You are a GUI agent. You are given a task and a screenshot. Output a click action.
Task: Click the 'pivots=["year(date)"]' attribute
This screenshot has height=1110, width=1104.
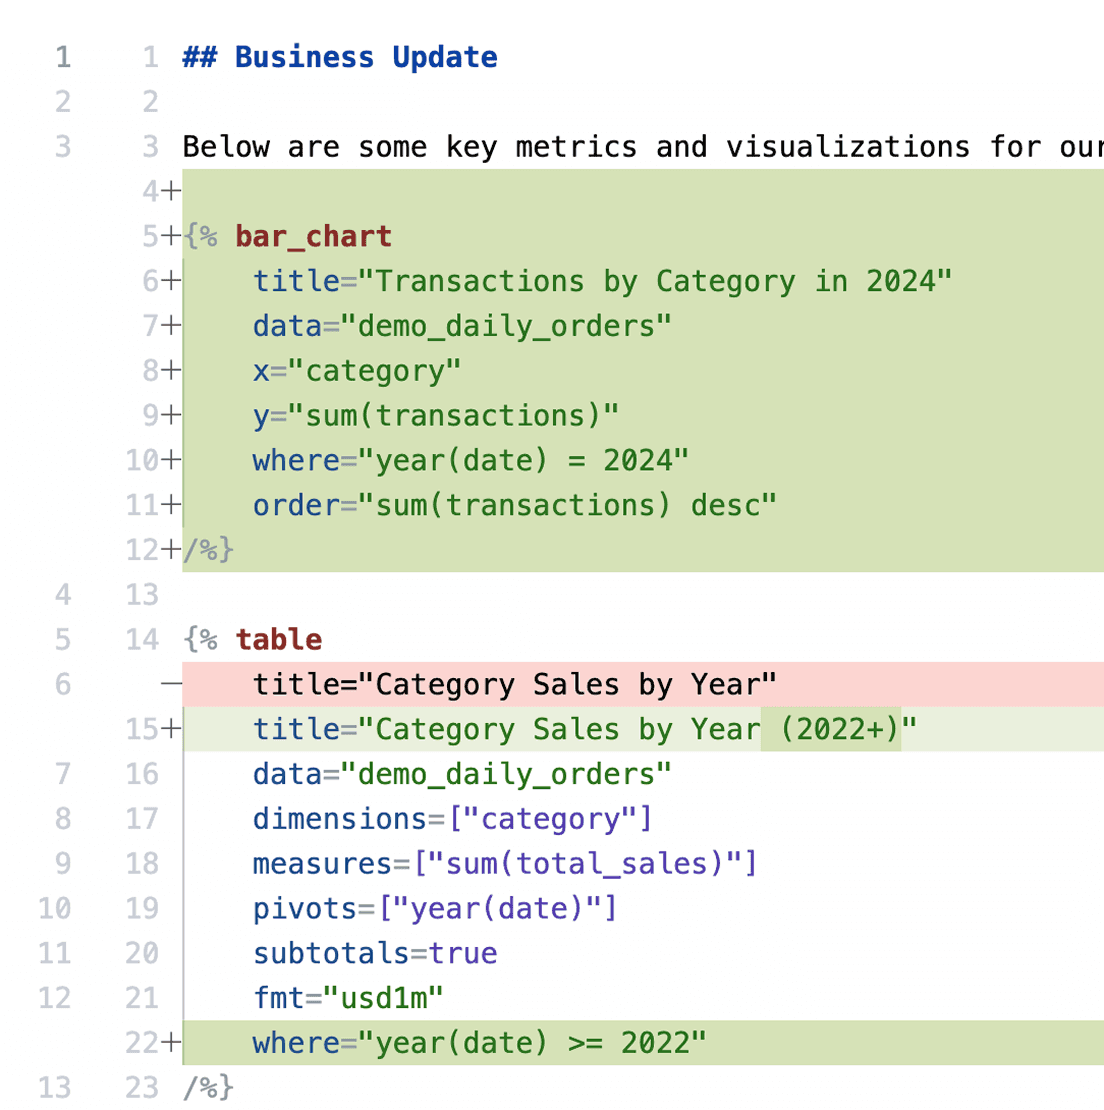pos(434,908)
